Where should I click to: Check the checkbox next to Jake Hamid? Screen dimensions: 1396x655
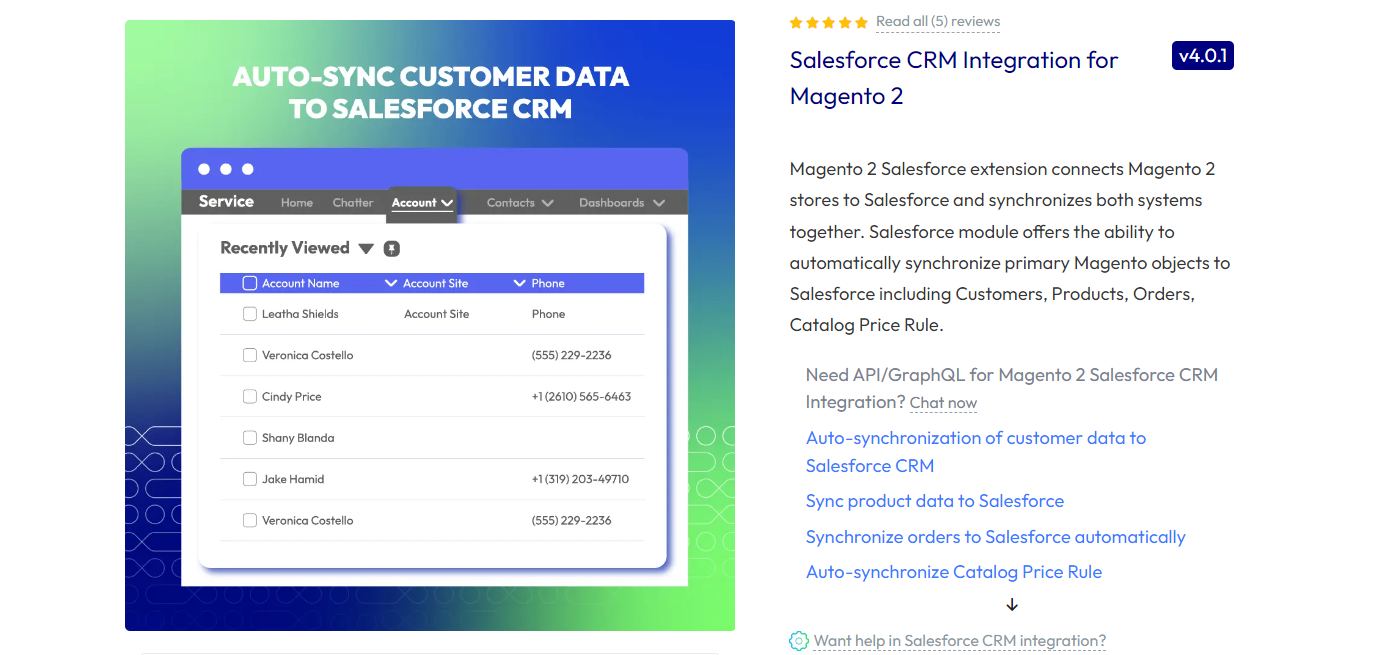tap(249, 478)
